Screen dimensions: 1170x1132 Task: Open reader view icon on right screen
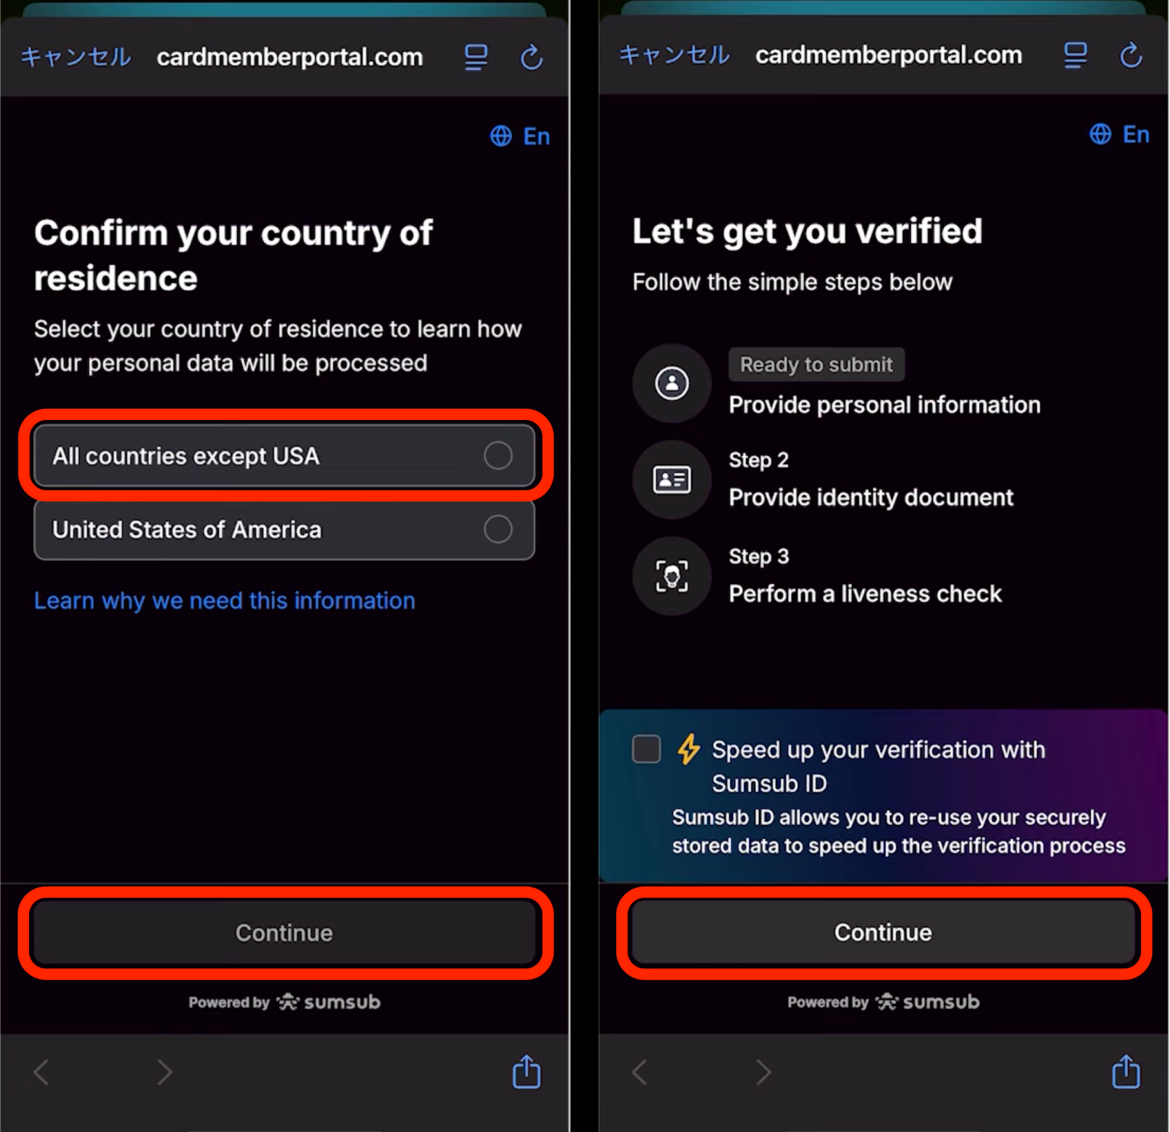[1075, 55]
